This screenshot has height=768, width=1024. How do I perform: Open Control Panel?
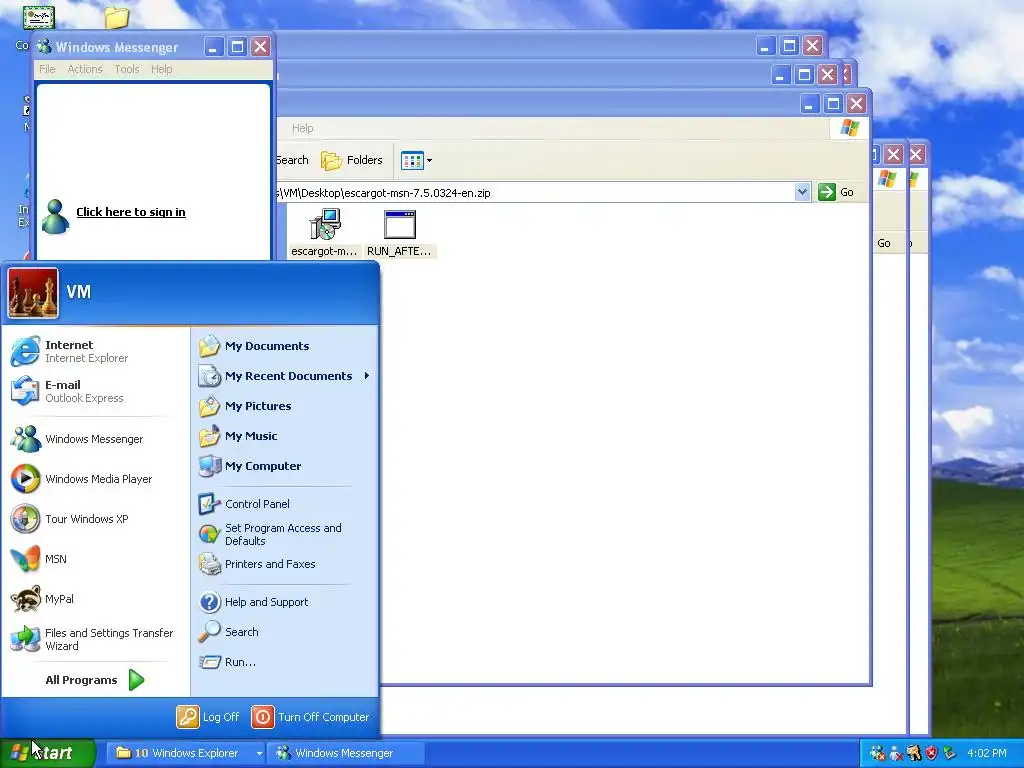tap(285, 504)
